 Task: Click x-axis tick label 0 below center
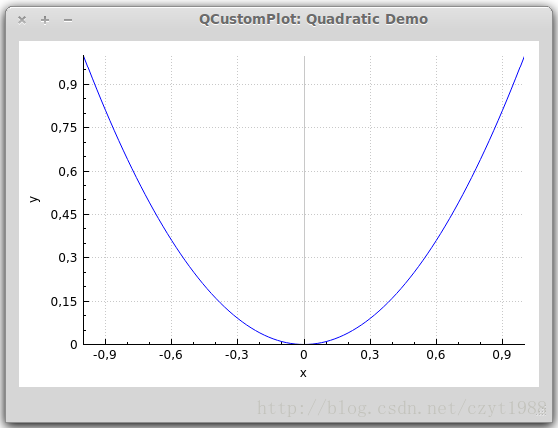click(304, 355)
